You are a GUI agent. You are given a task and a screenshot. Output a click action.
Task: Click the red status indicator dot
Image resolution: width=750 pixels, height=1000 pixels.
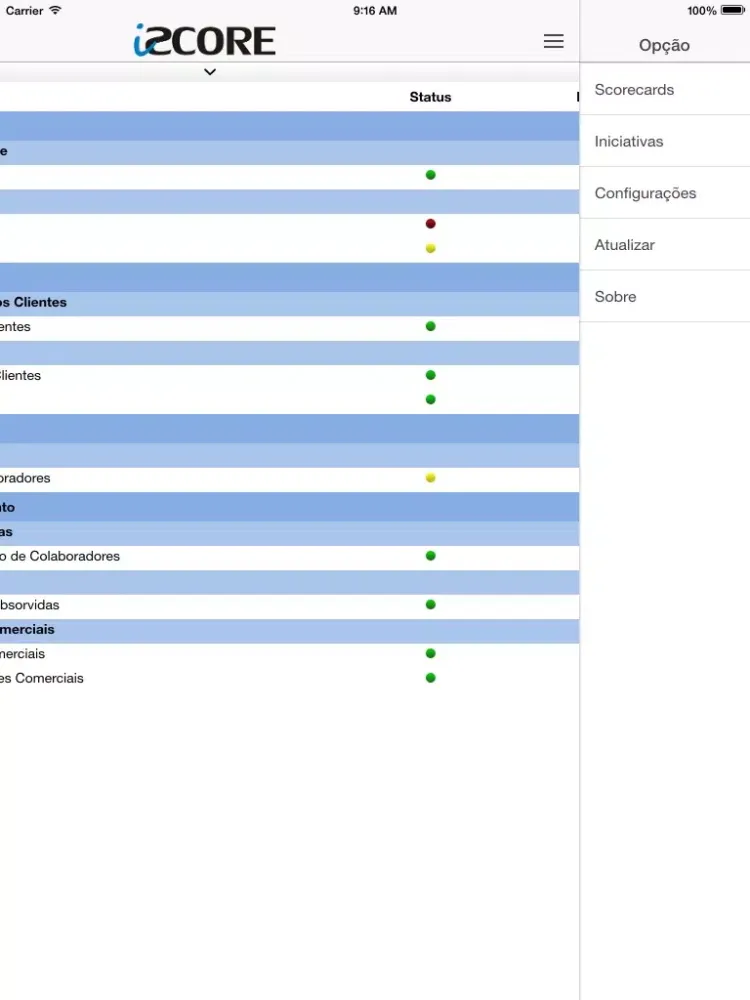tap(430, 224)
